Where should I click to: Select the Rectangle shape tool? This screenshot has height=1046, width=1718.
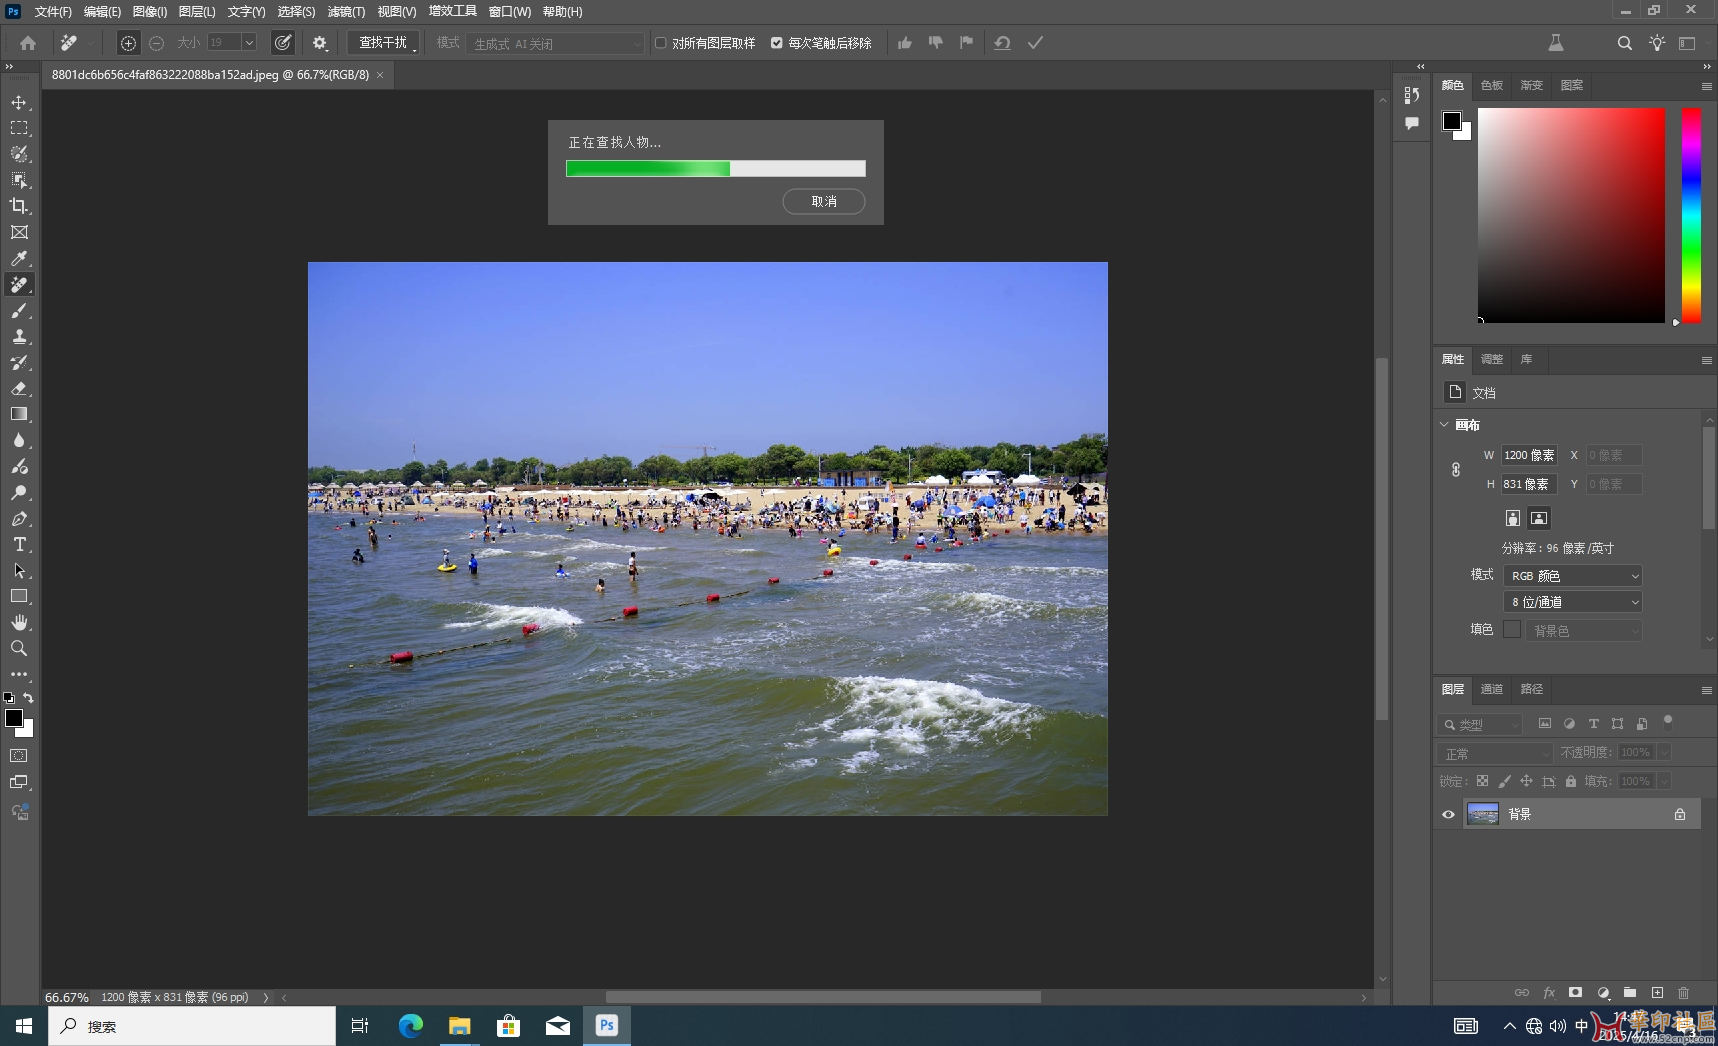pos(19,596)
